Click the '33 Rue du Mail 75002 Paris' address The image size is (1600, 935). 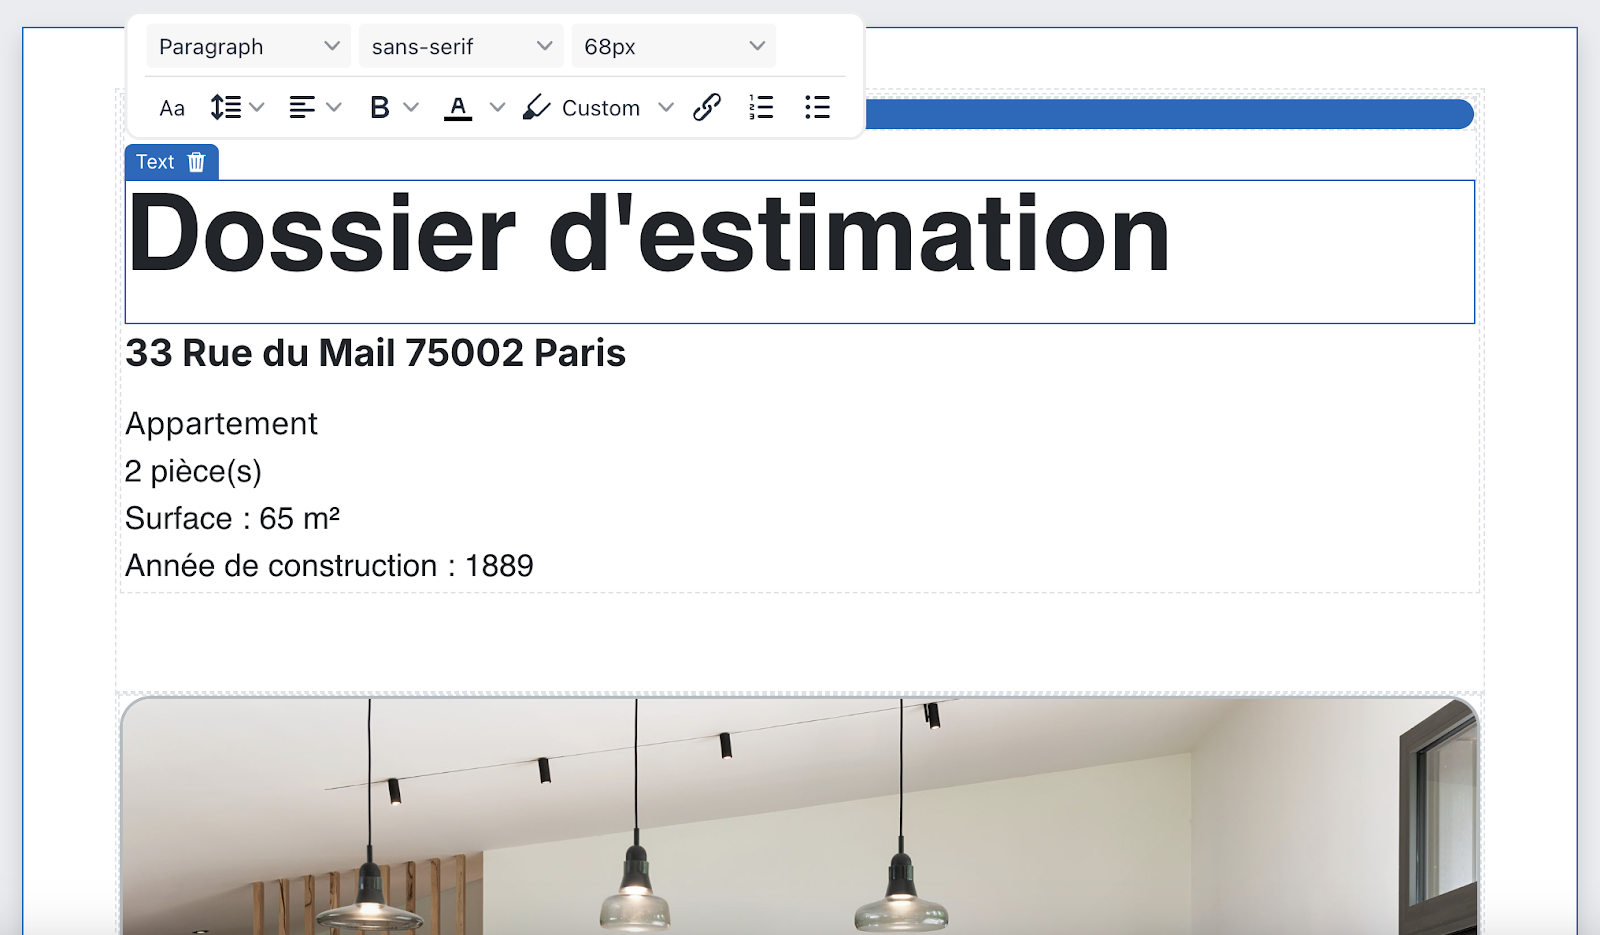[375, 353]
